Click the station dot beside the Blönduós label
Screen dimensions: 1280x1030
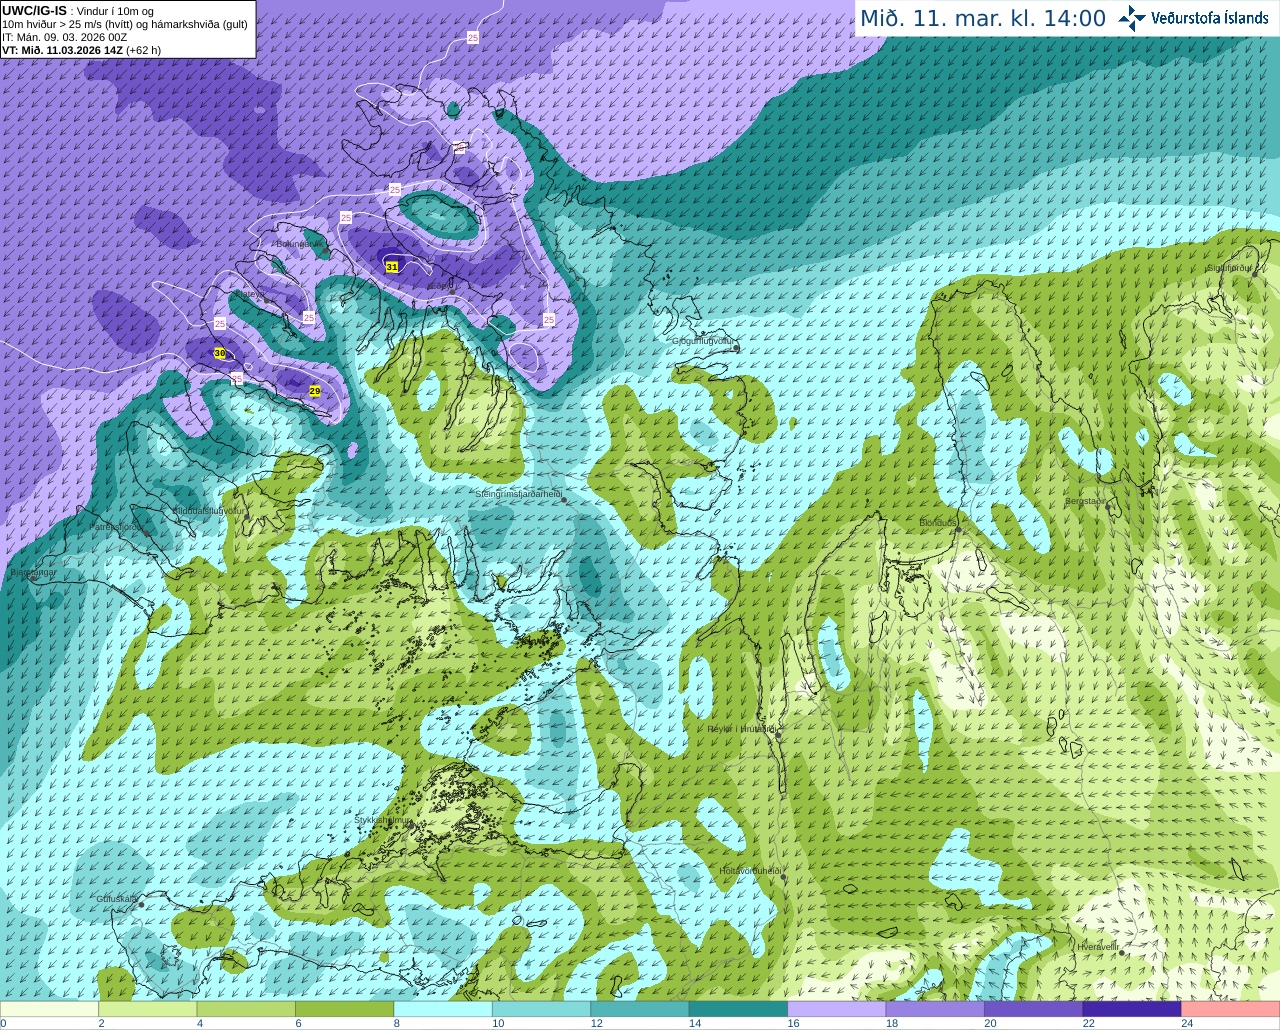(957, 530)
